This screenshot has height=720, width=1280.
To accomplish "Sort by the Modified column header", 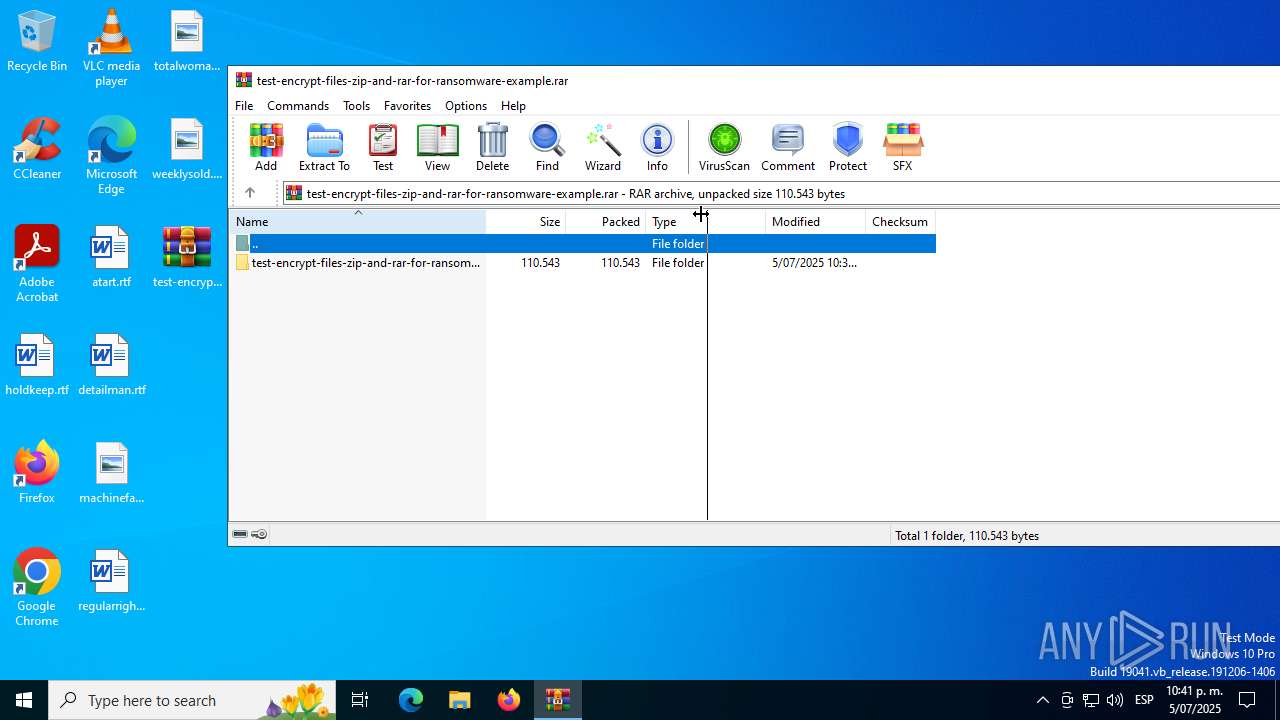I will (816, 222).
